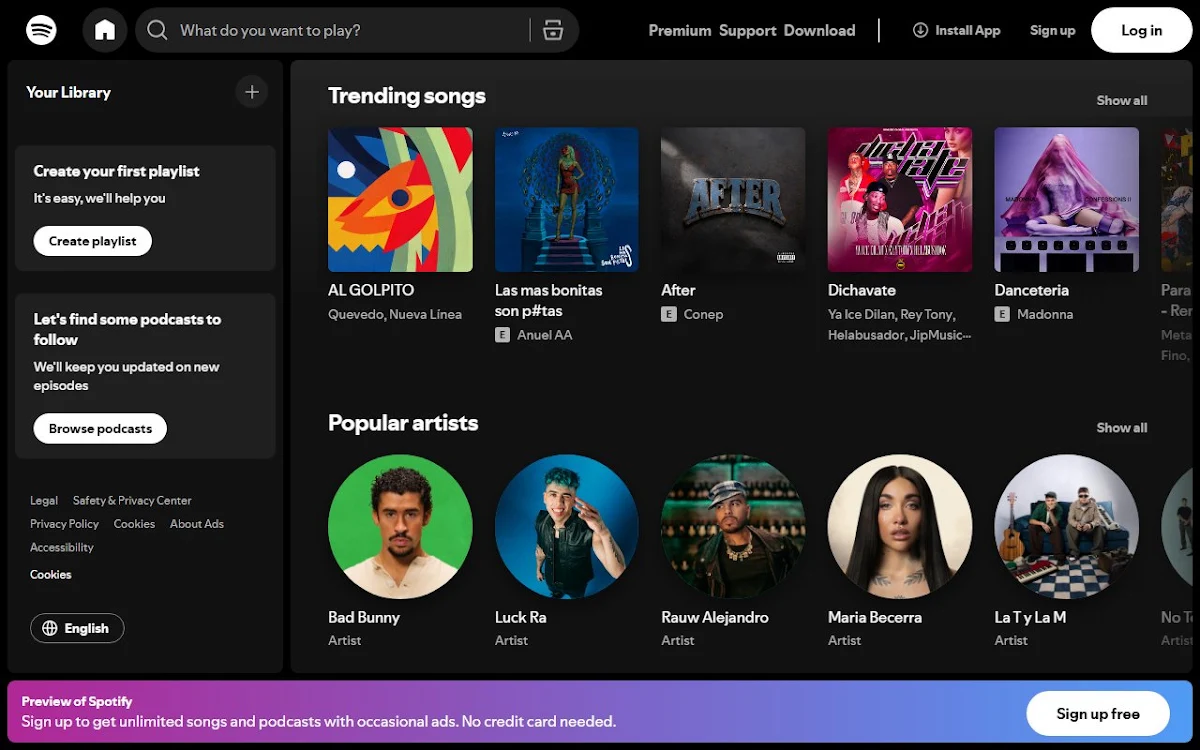Click plus icon in Your Library

252,92
